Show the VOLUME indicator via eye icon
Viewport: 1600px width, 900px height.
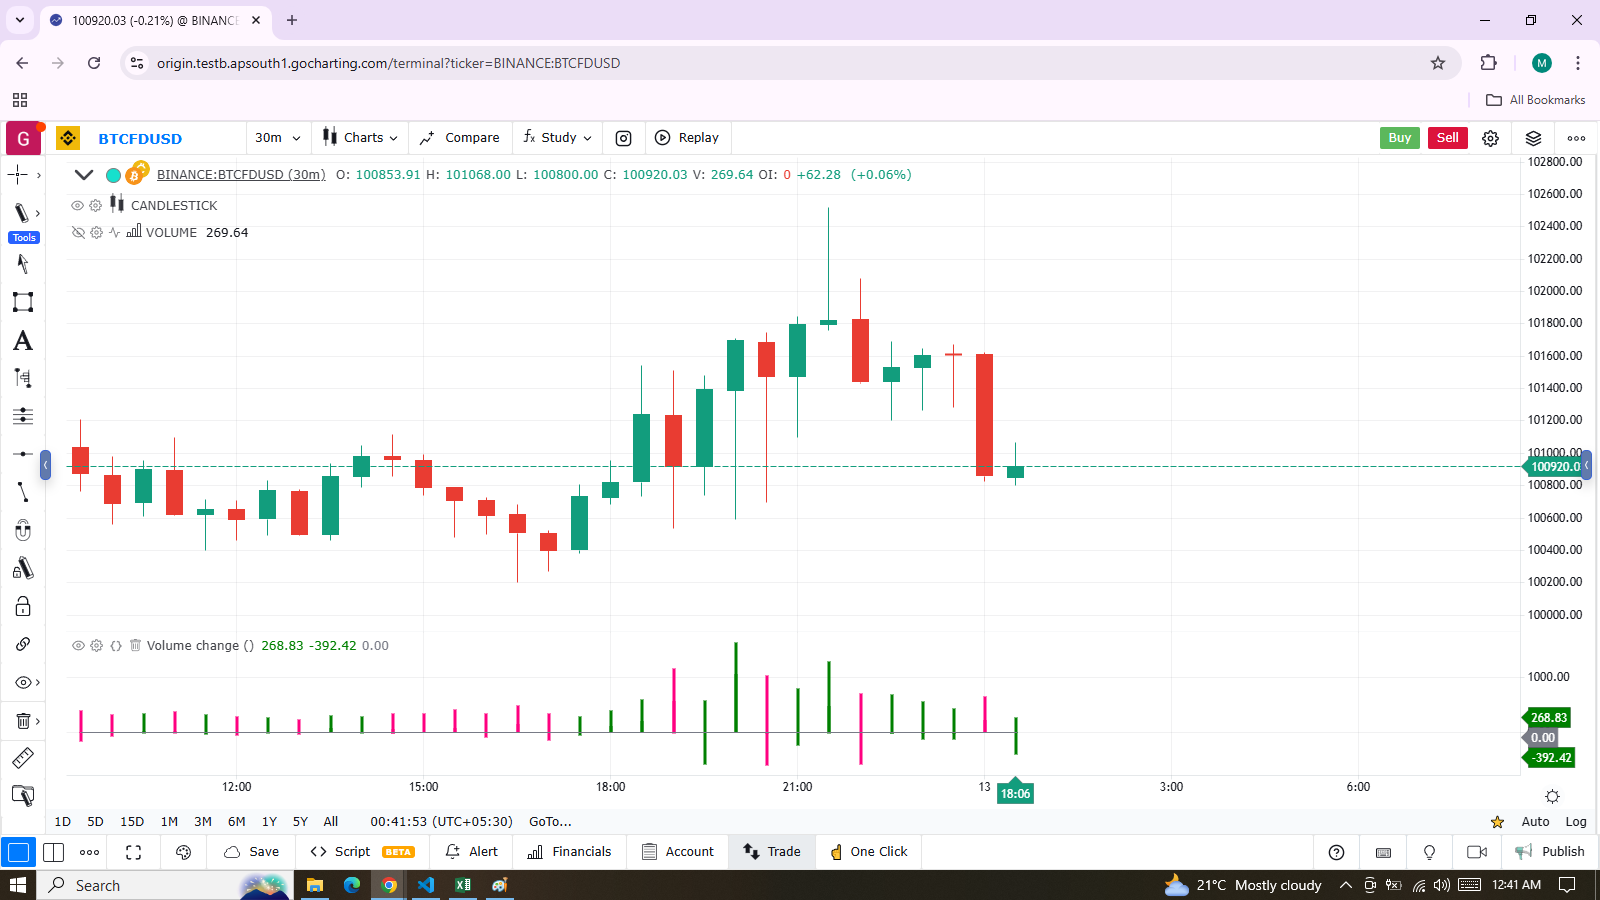(x=78, y=232)
